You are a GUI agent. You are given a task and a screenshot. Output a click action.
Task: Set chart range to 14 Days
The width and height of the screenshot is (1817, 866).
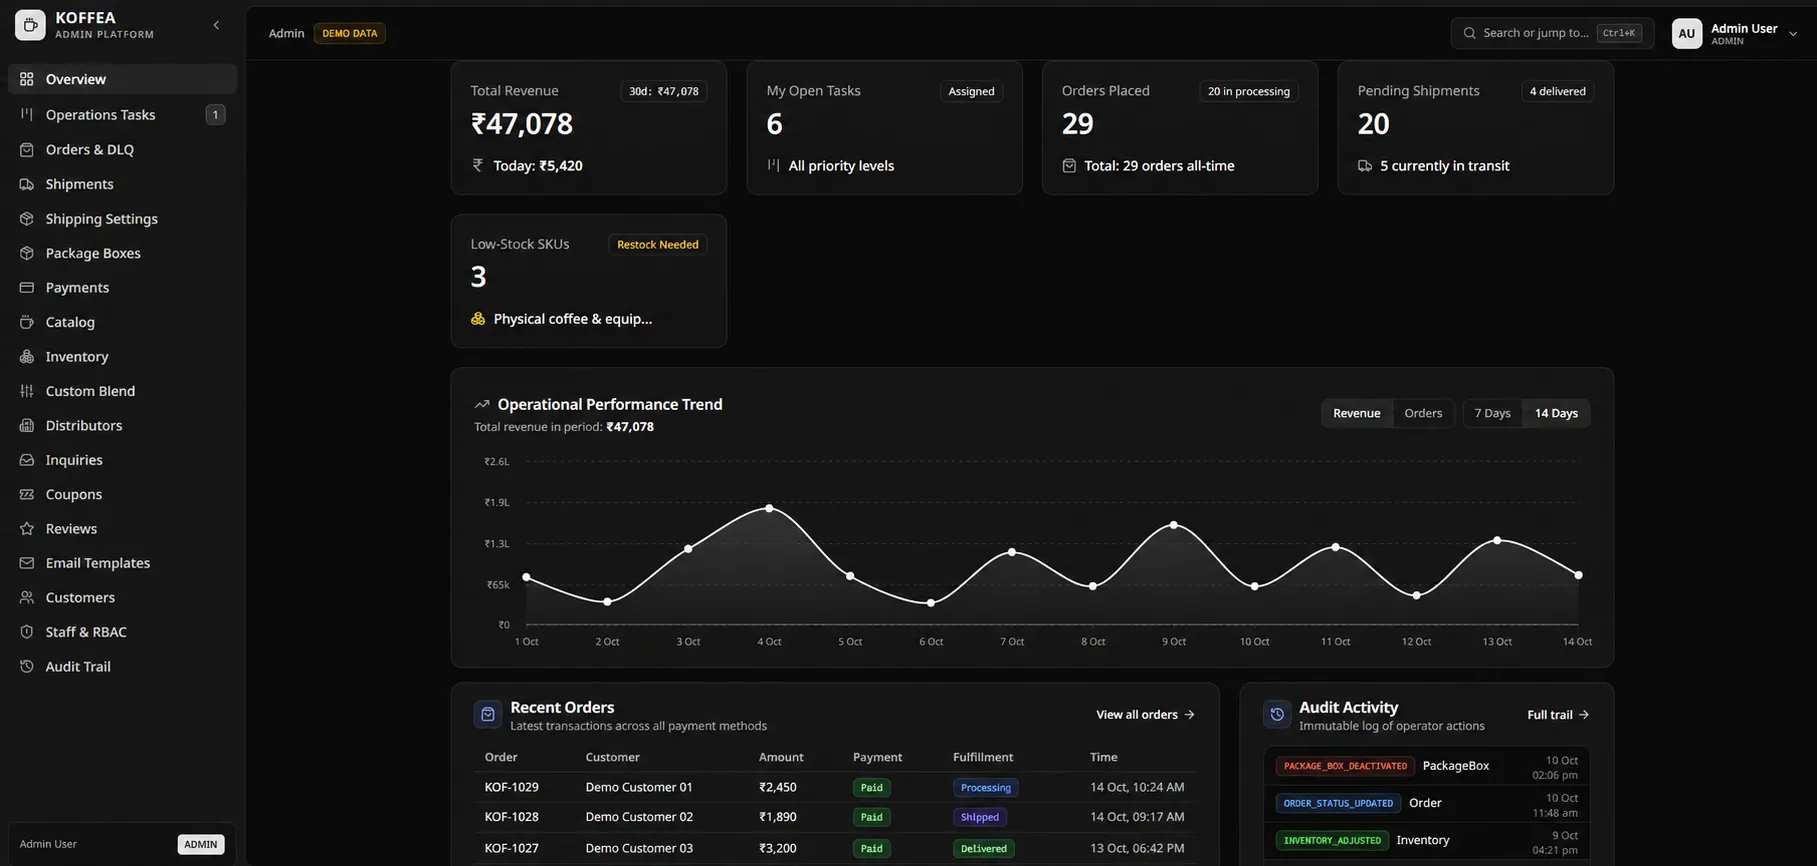(1556, 413)
